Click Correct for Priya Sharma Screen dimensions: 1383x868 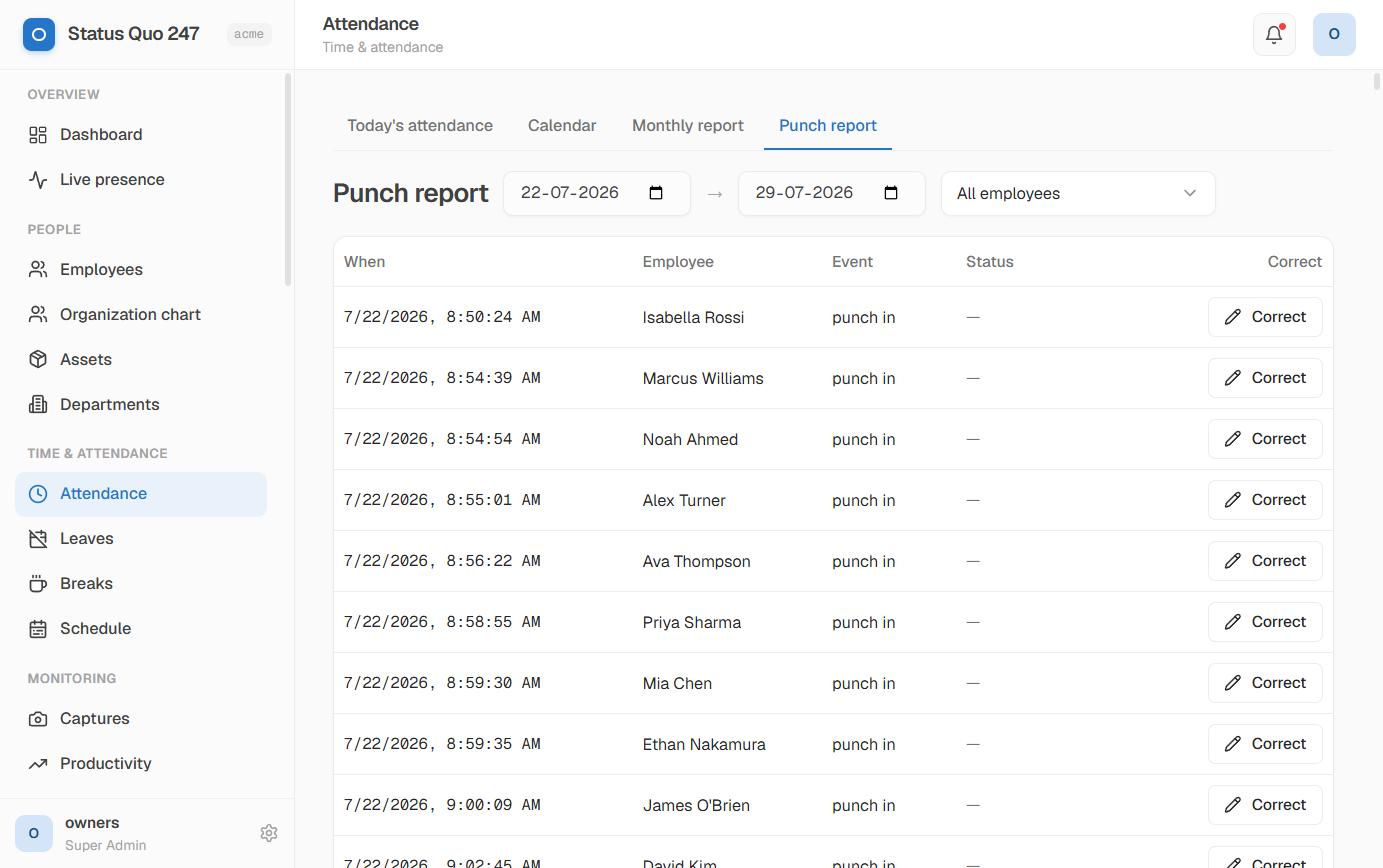[1265, 622]
